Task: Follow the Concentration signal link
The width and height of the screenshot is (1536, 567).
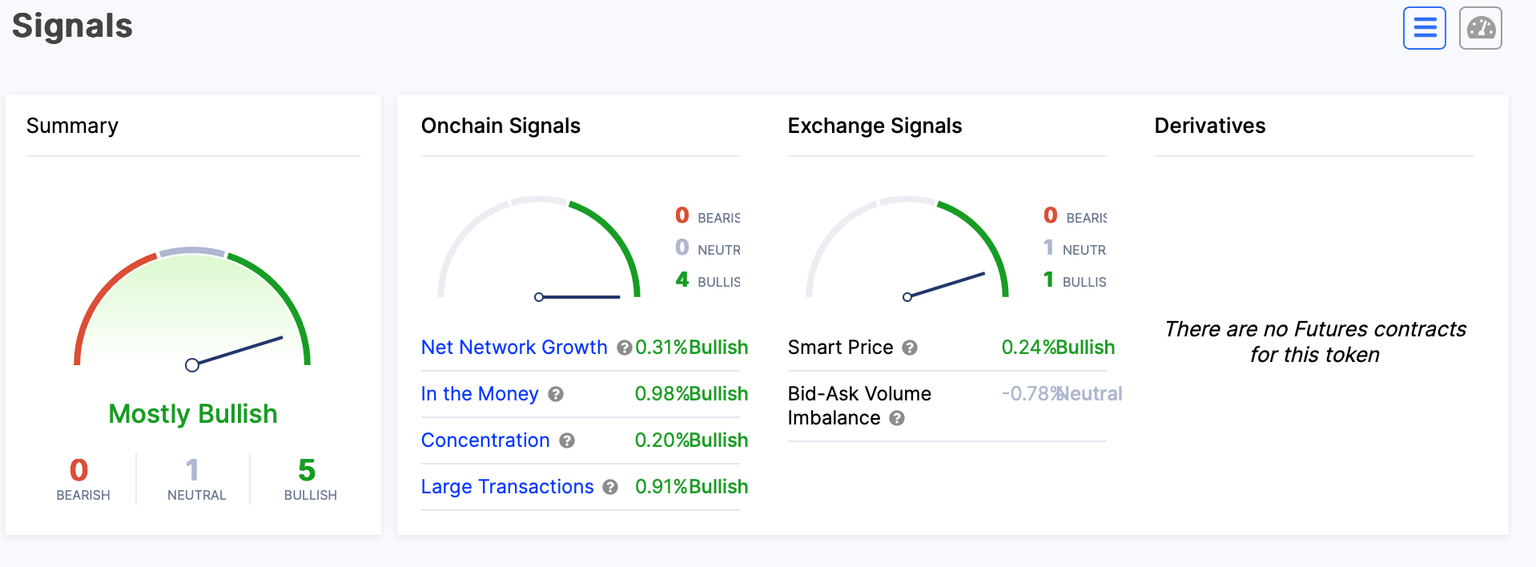Action: point(485,440)
